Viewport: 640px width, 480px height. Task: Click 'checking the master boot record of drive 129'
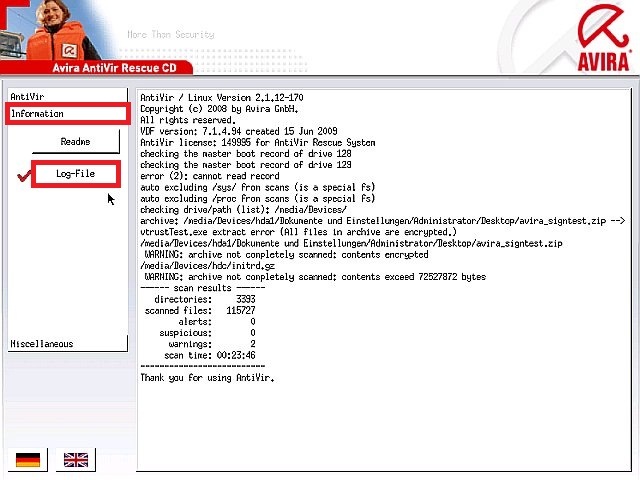tap(246, 165)
